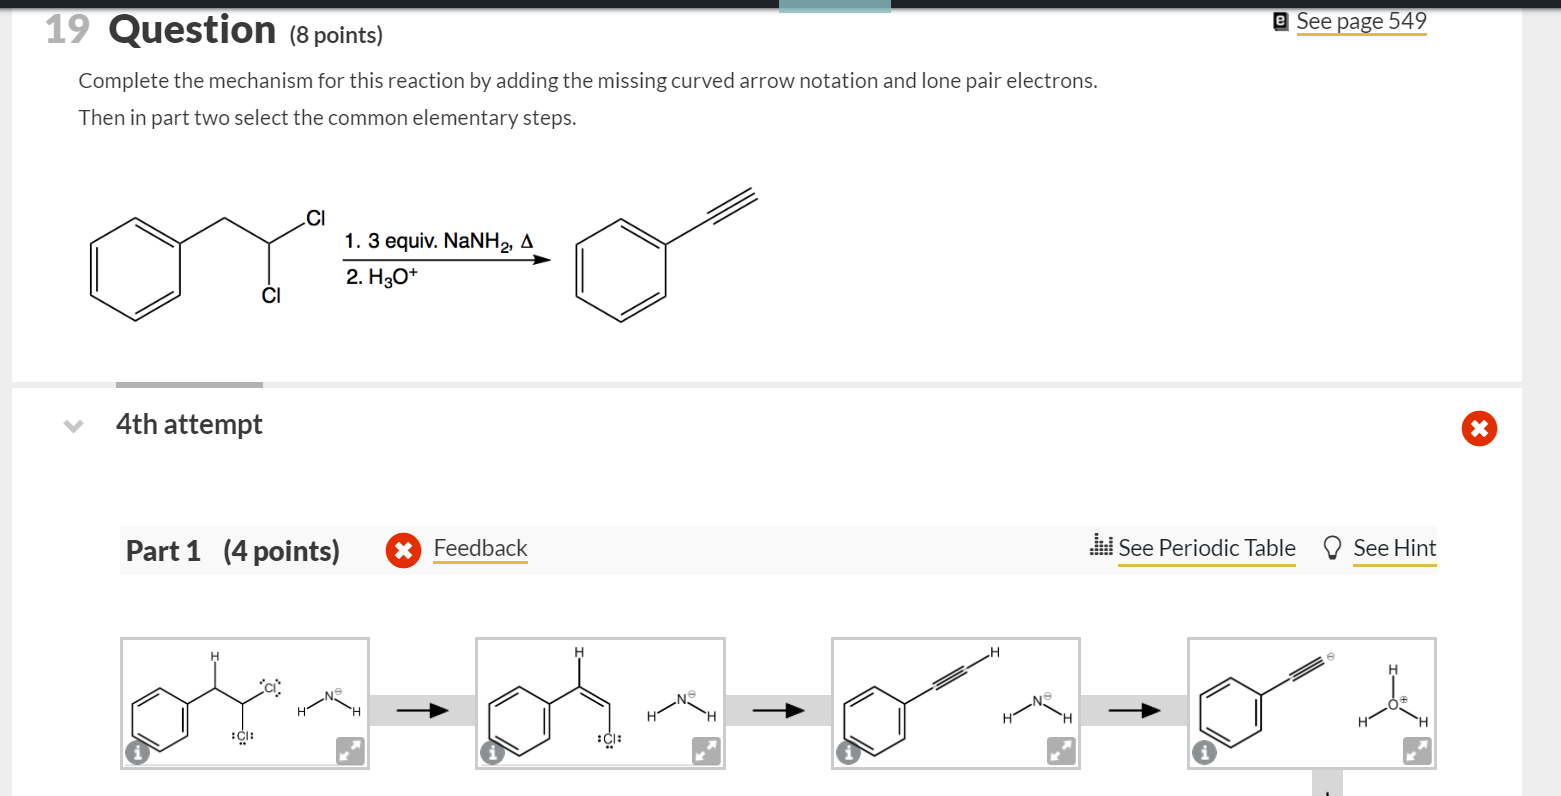Open info on the alkyne intermediate panel
The width and height of the screenshot is (1561, 796).
(x=848, y=751)
